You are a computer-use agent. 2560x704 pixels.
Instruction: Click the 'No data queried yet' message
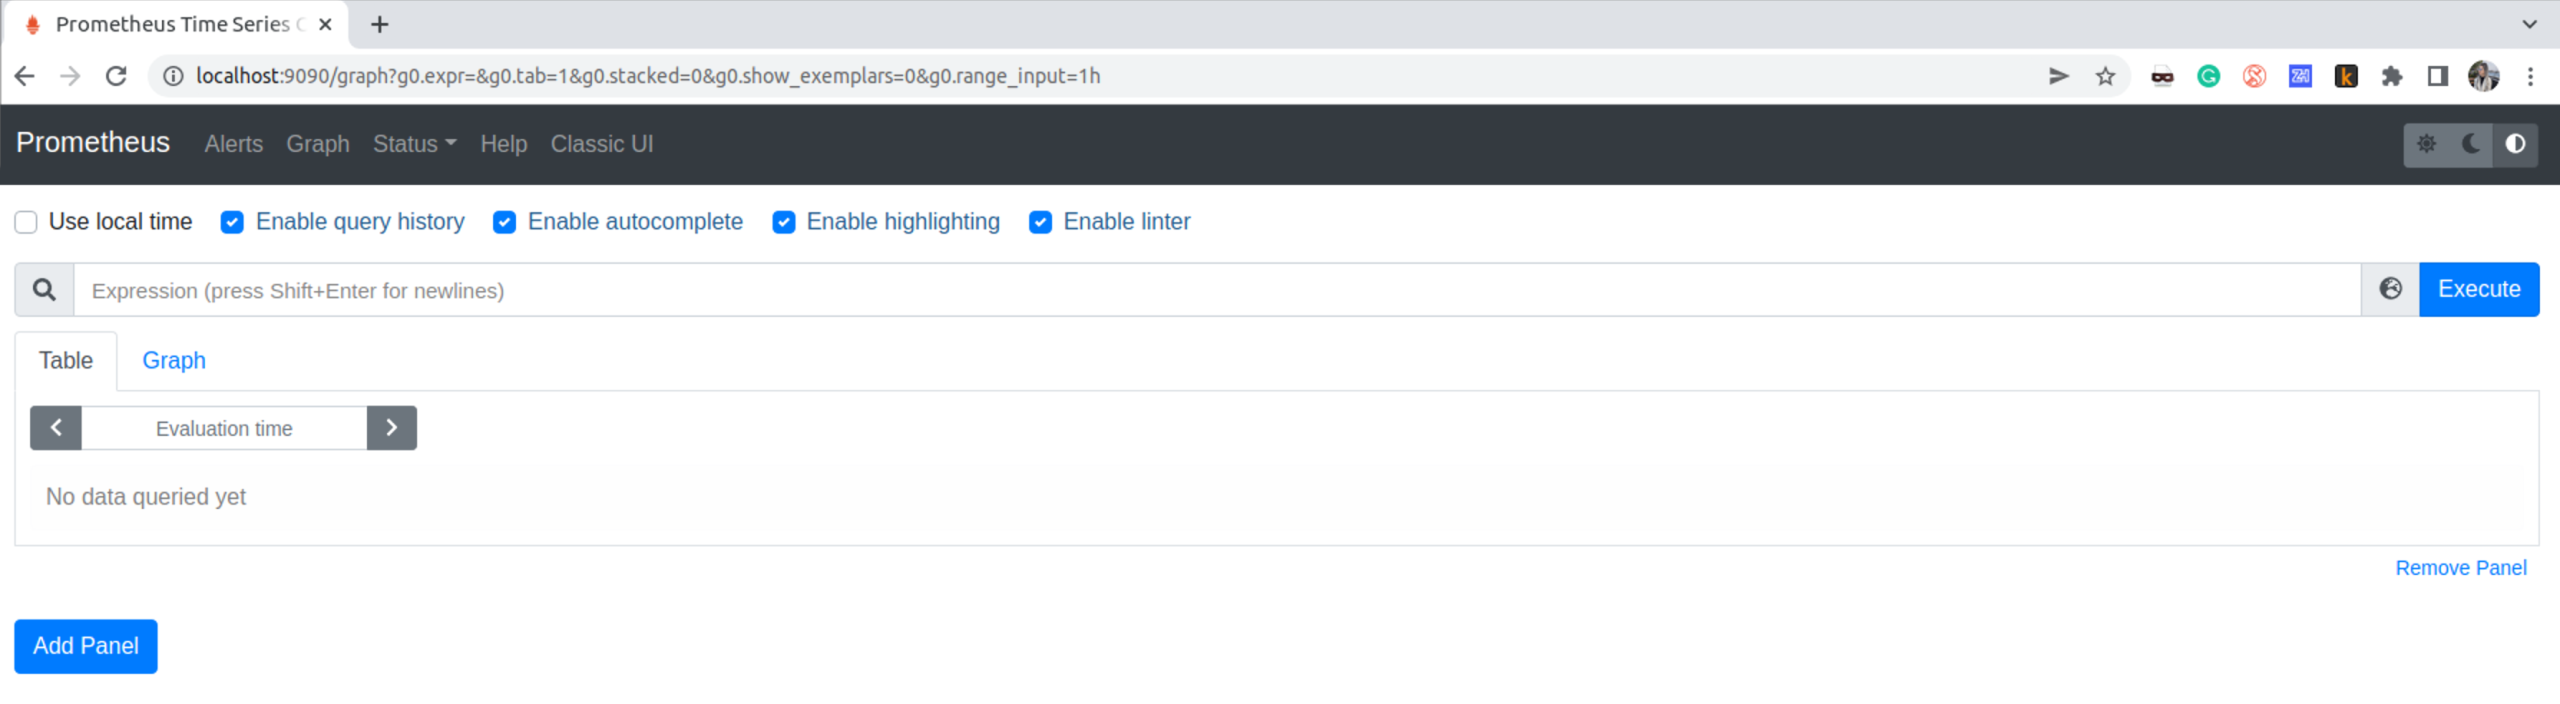[146, 497]
